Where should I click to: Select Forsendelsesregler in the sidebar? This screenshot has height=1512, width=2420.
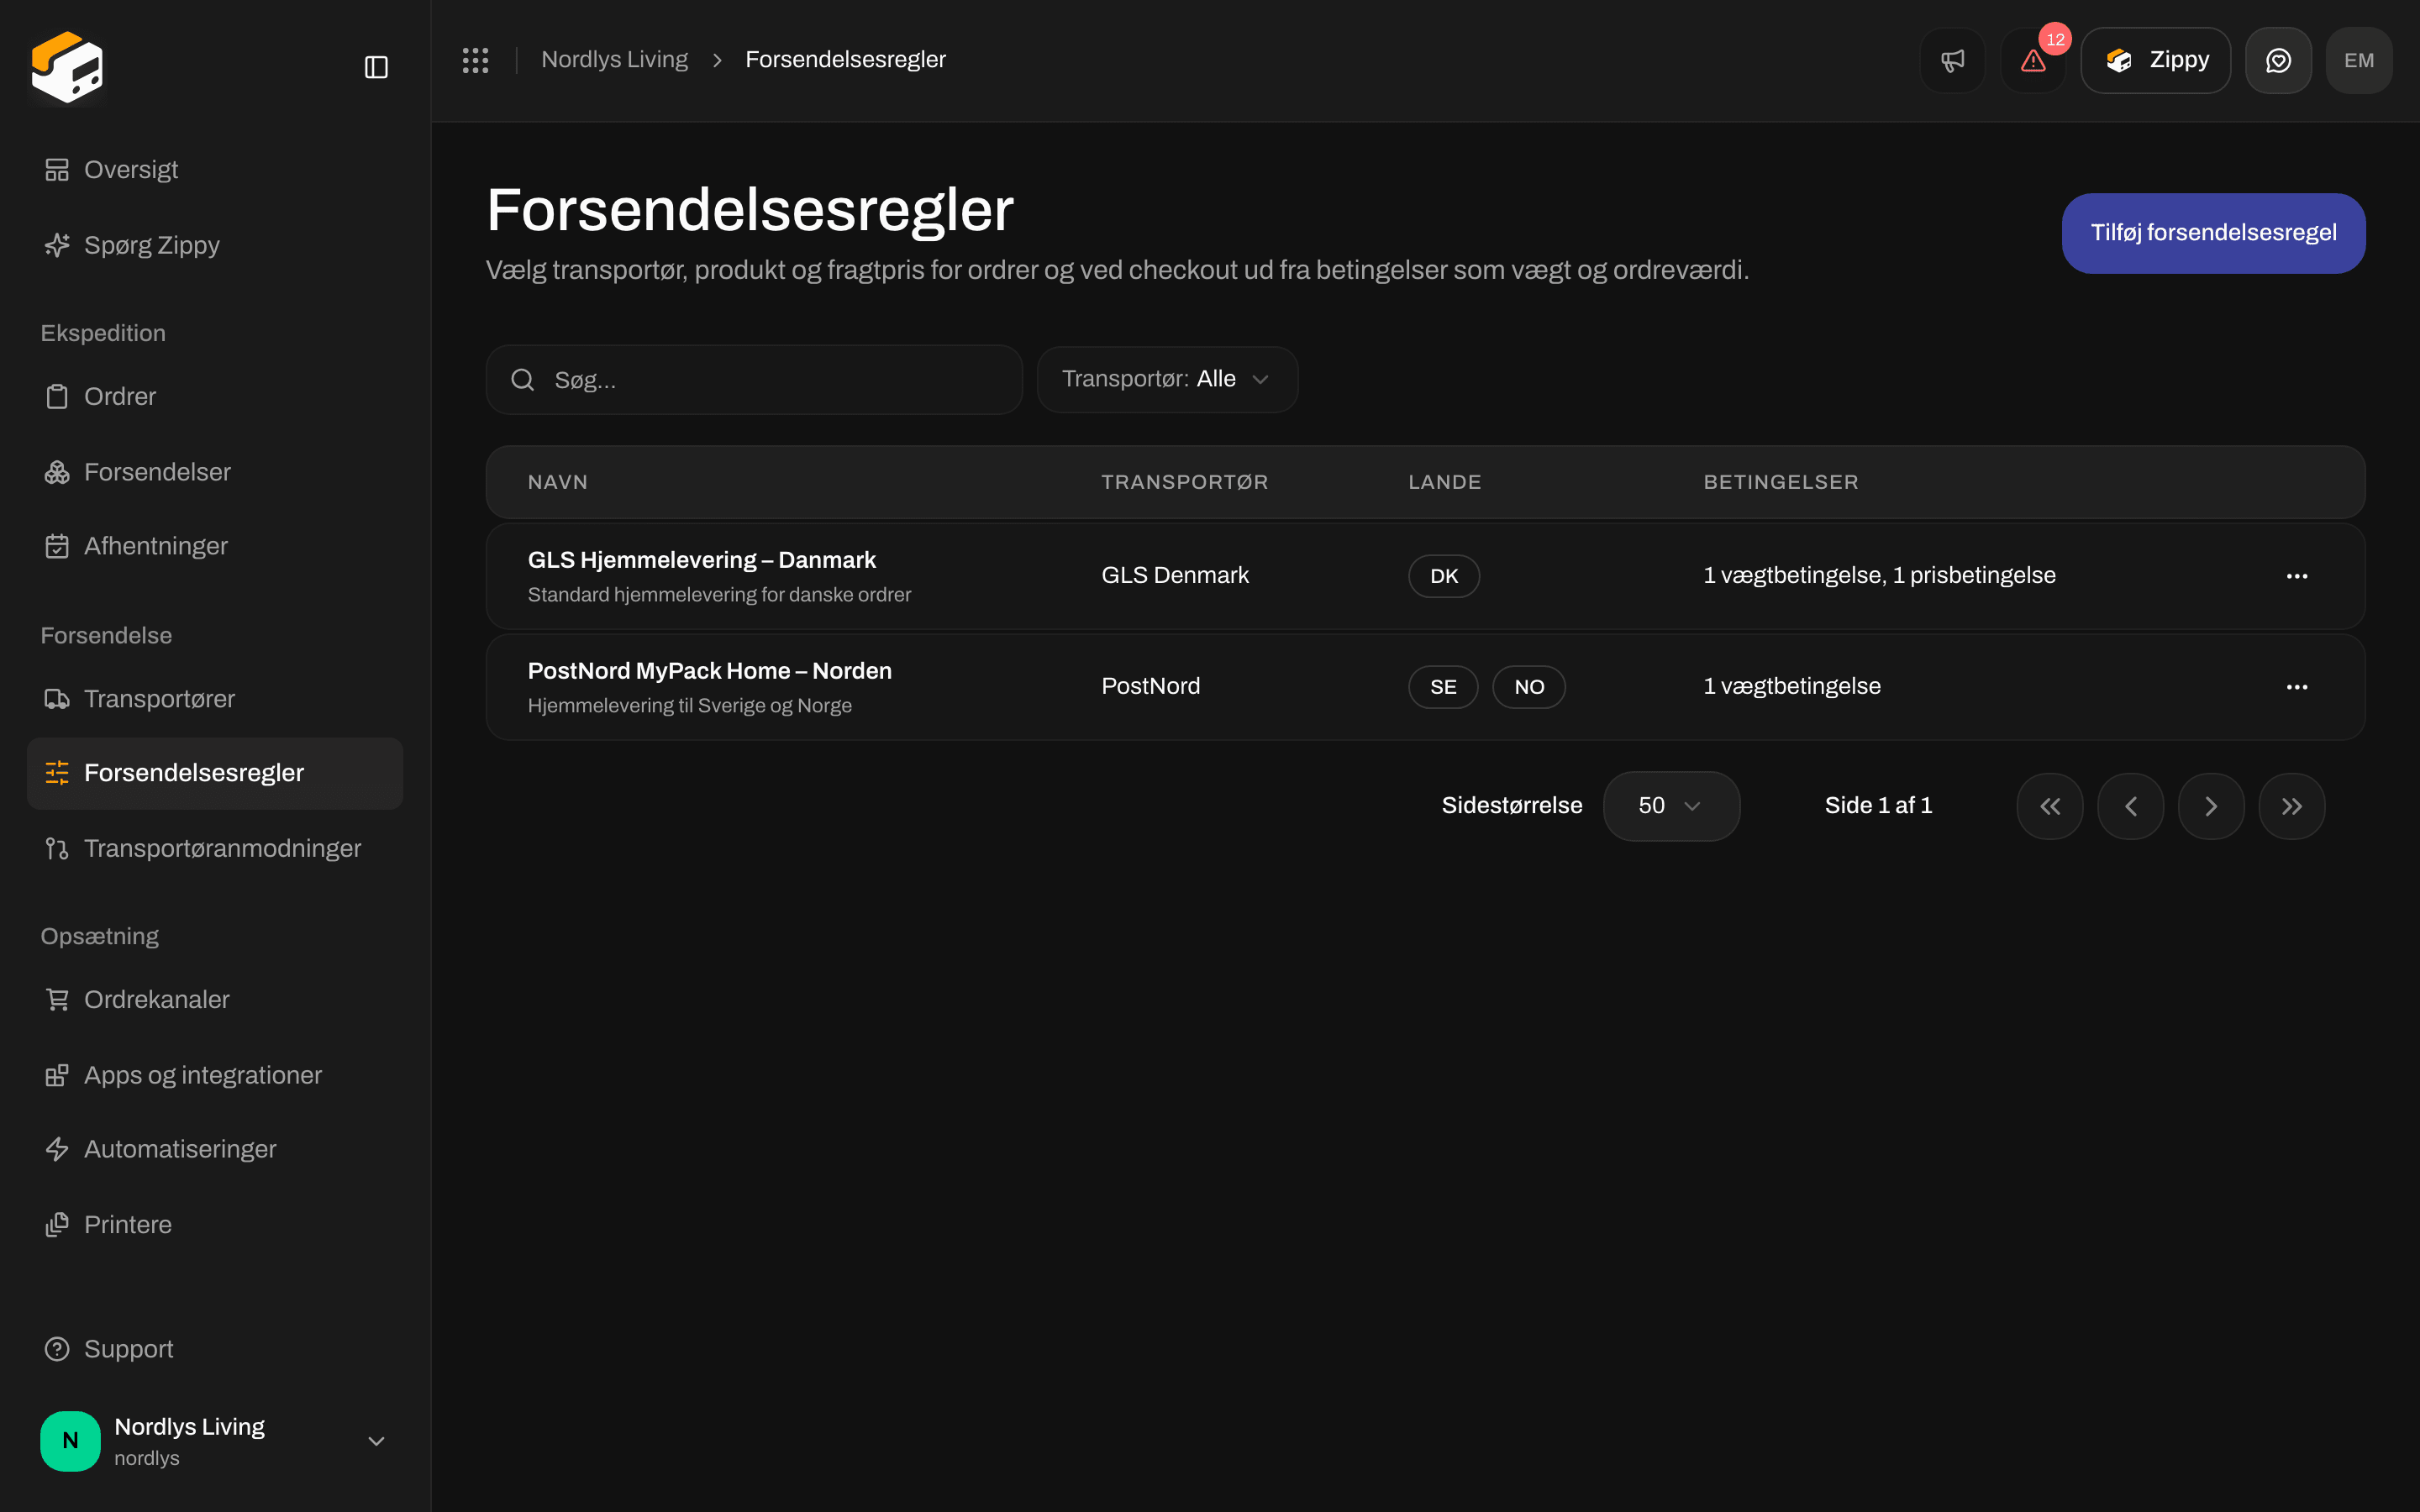pos(215,773)
